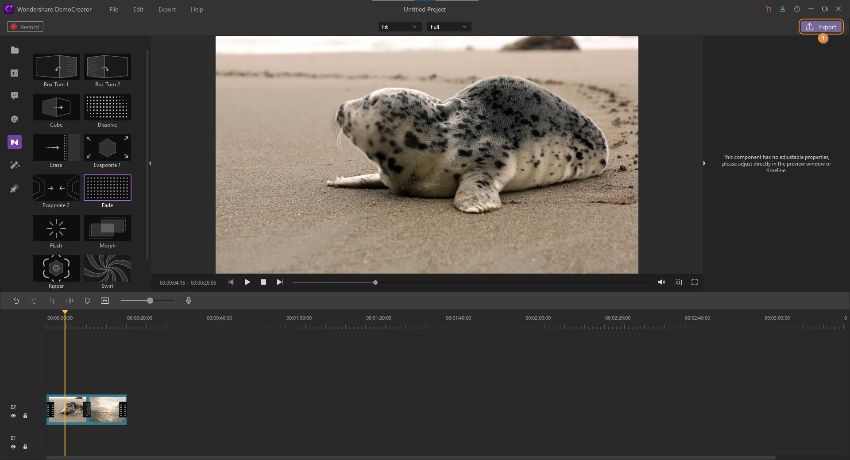Viewport: 850px width, 460px height.
Task: Lock track 02
Action: tap(25, 416)
